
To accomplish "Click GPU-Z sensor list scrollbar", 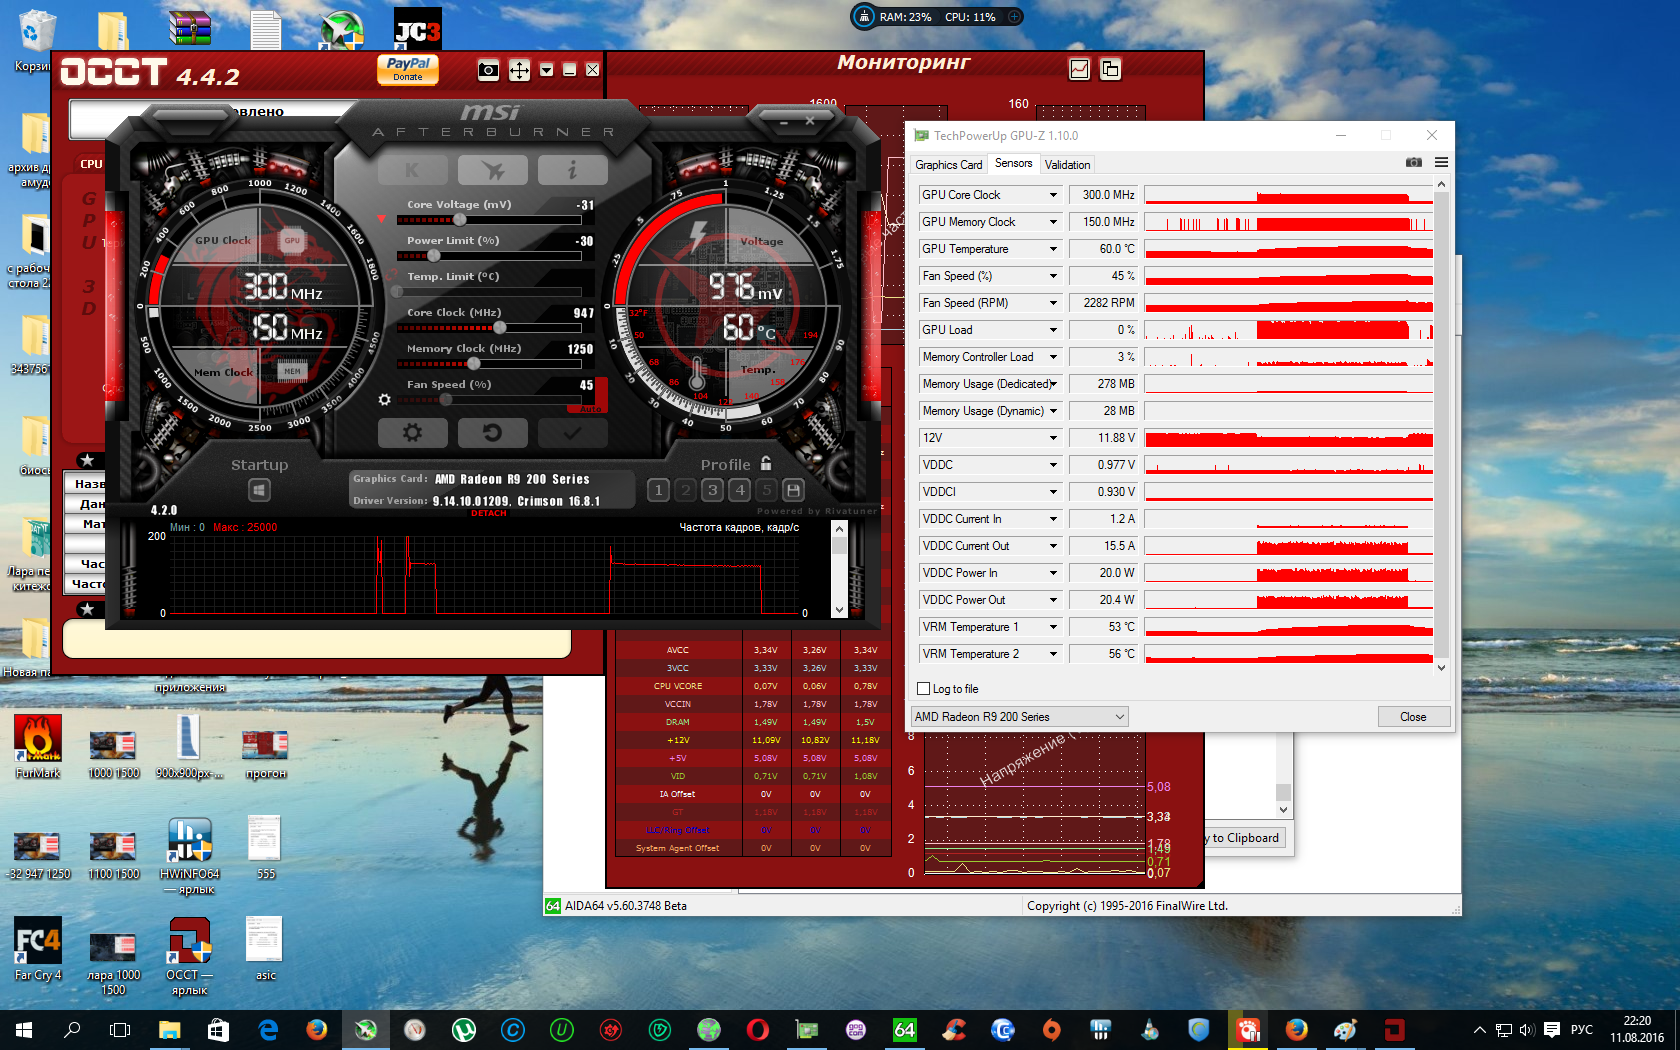I will (1441, 426).
